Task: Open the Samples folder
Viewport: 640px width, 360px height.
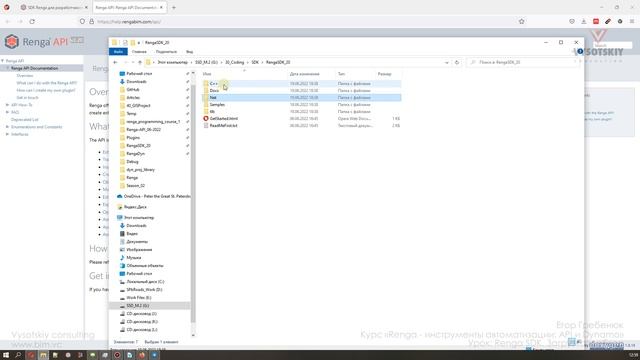Action: [217, 105]
